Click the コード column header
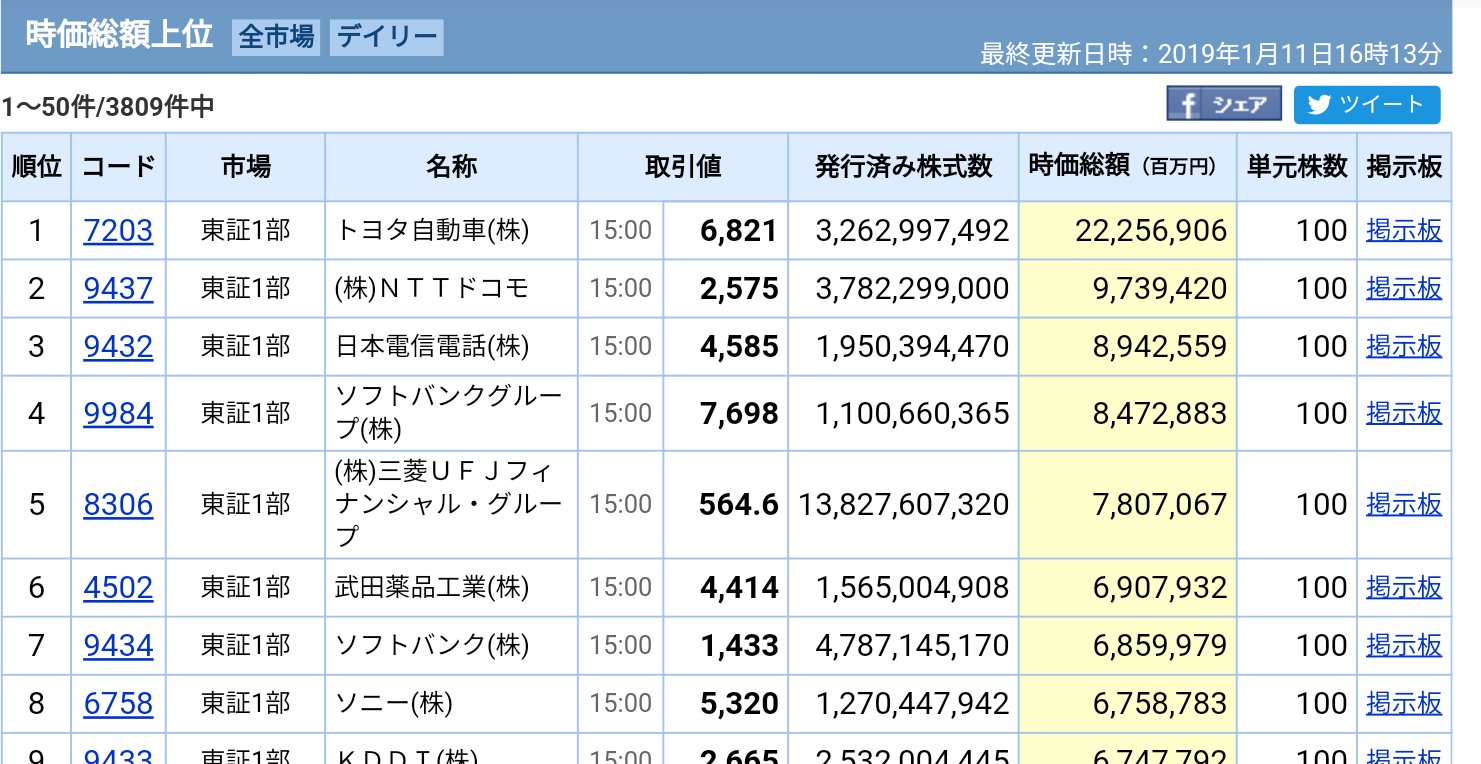The height and width of the screenshot is (764, 1481). click(119, 166)
